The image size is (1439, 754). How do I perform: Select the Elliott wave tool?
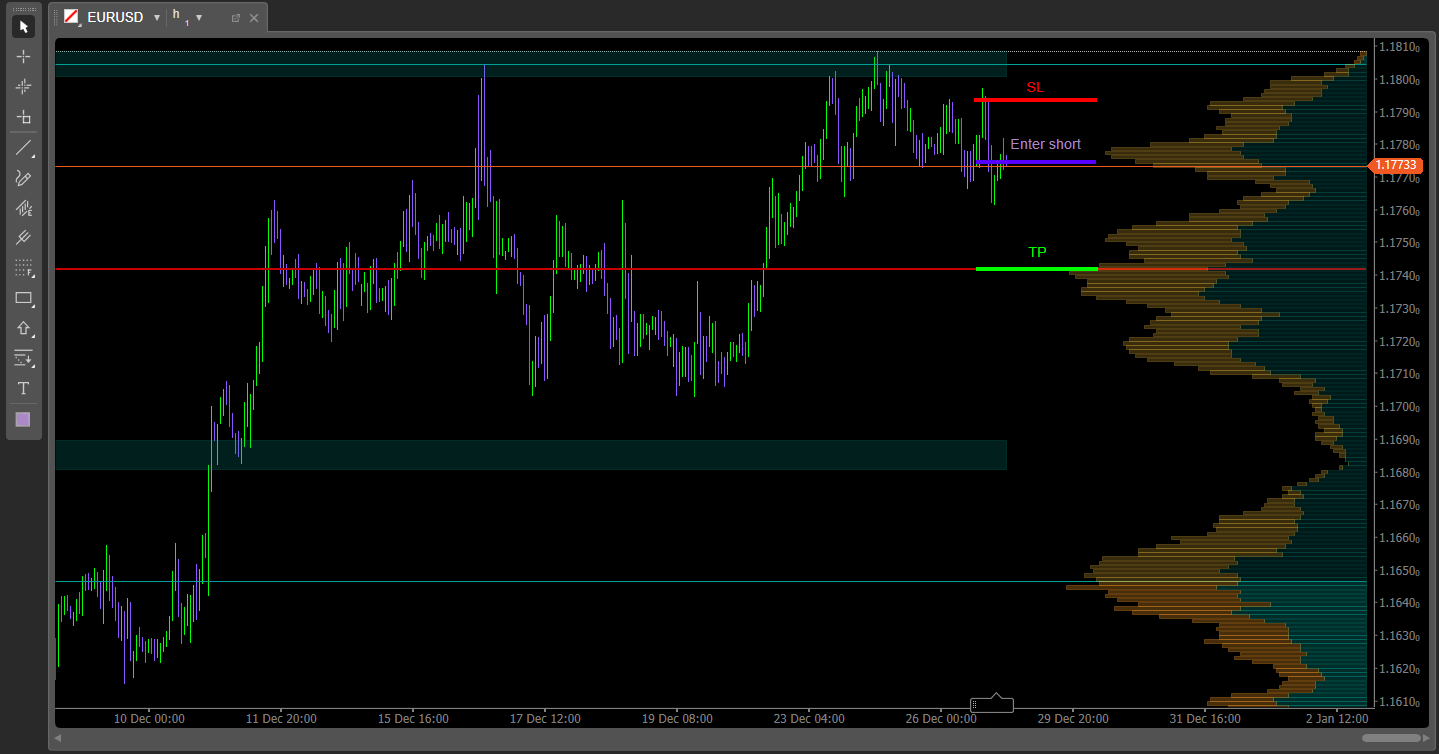point(23,208)
